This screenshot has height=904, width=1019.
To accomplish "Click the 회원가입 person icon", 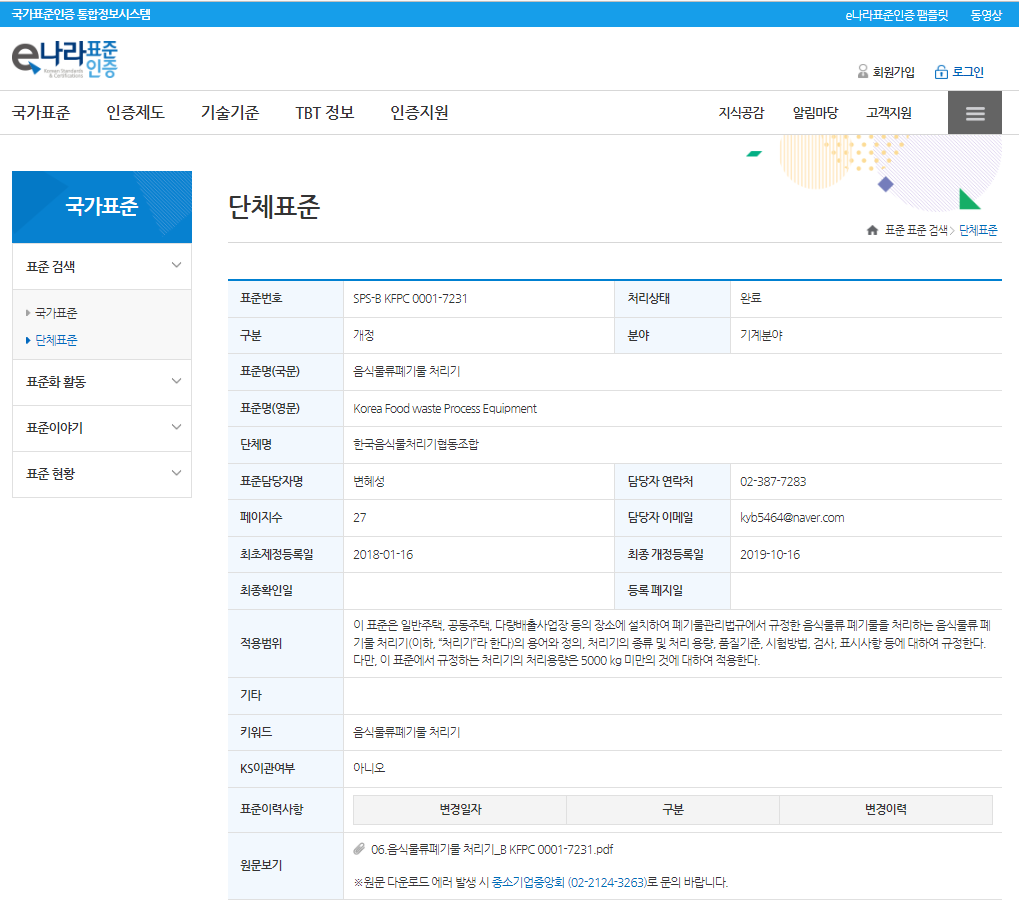I will [863, 72].
